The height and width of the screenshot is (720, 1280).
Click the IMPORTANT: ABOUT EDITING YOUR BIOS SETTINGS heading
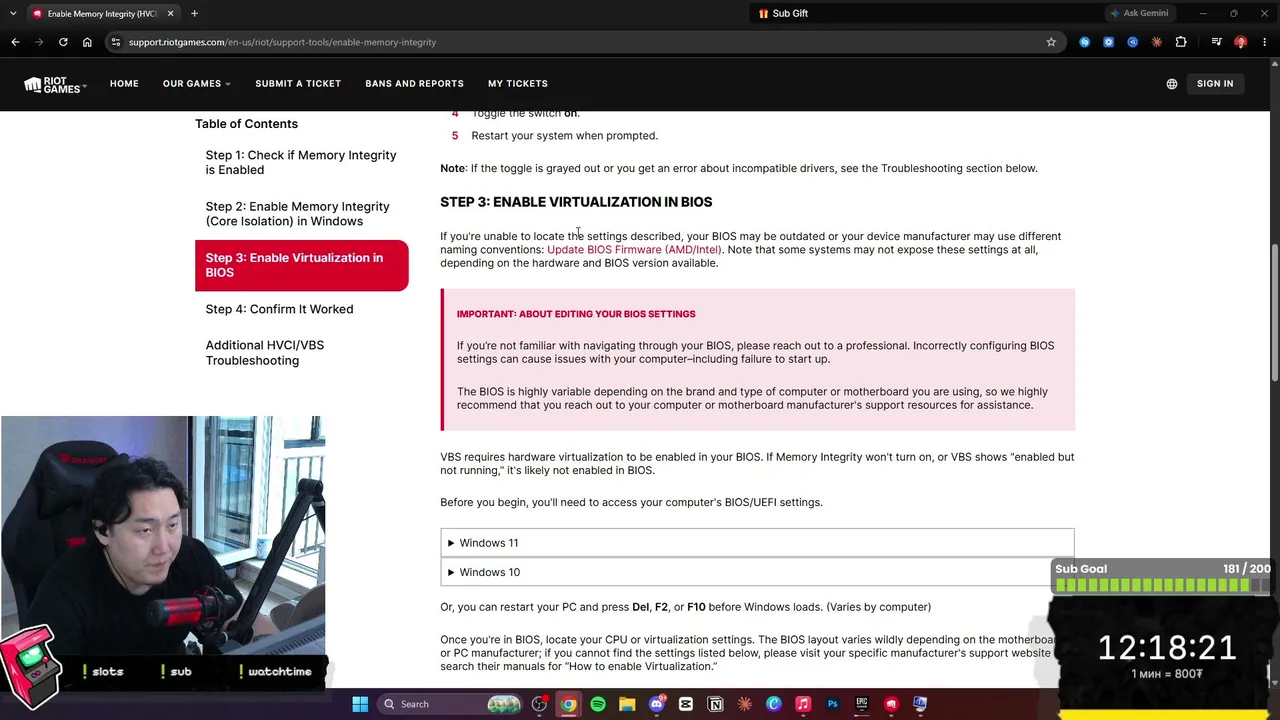[576, 314]
